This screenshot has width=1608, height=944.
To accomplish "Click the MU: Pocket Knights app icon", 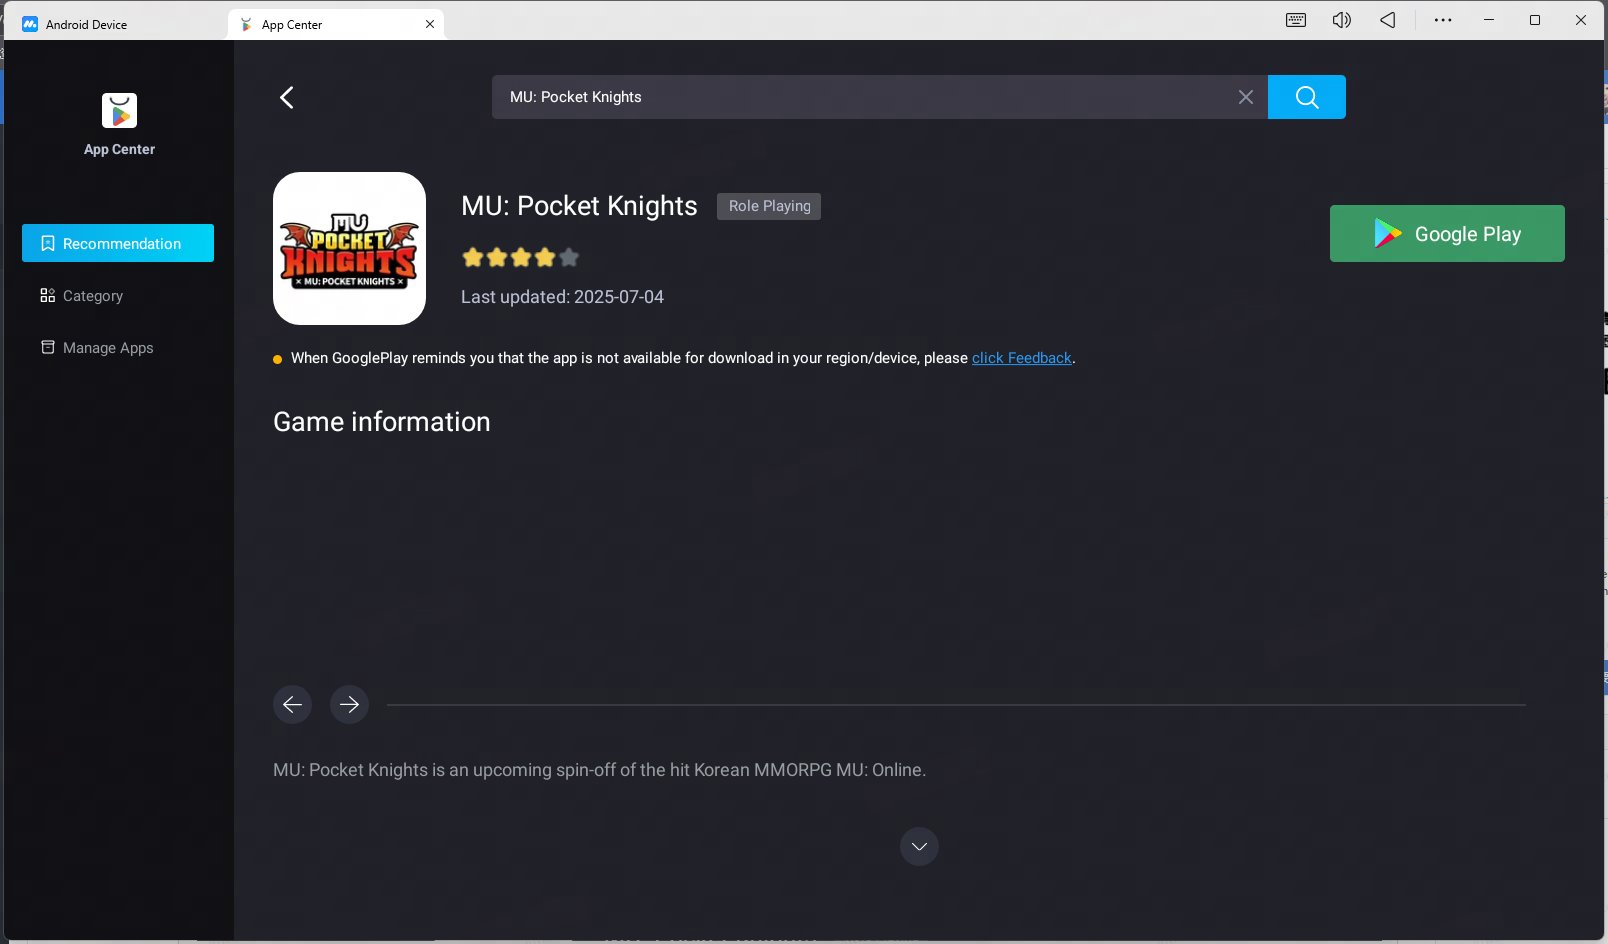I will [349, 248].
